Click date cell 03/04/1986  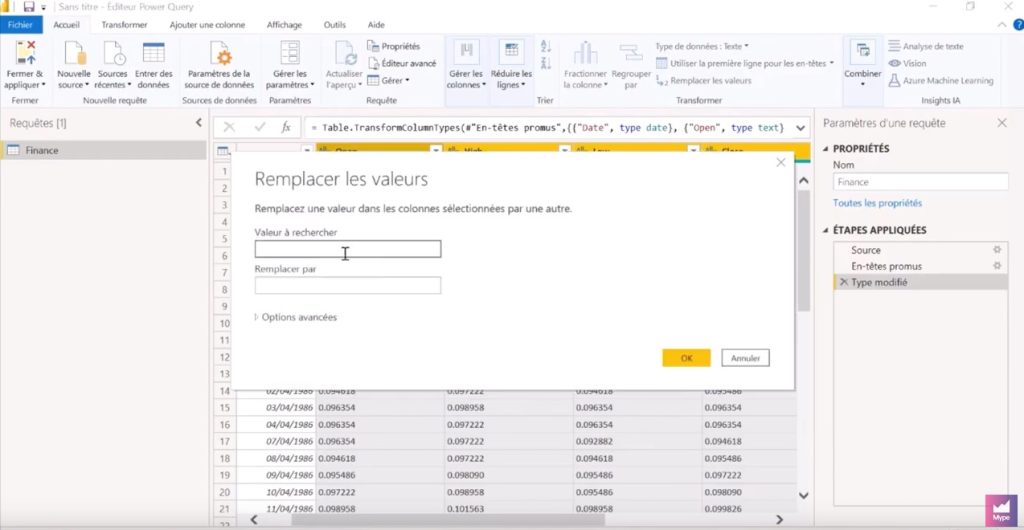pyautogui.click(x=276, y=407)
